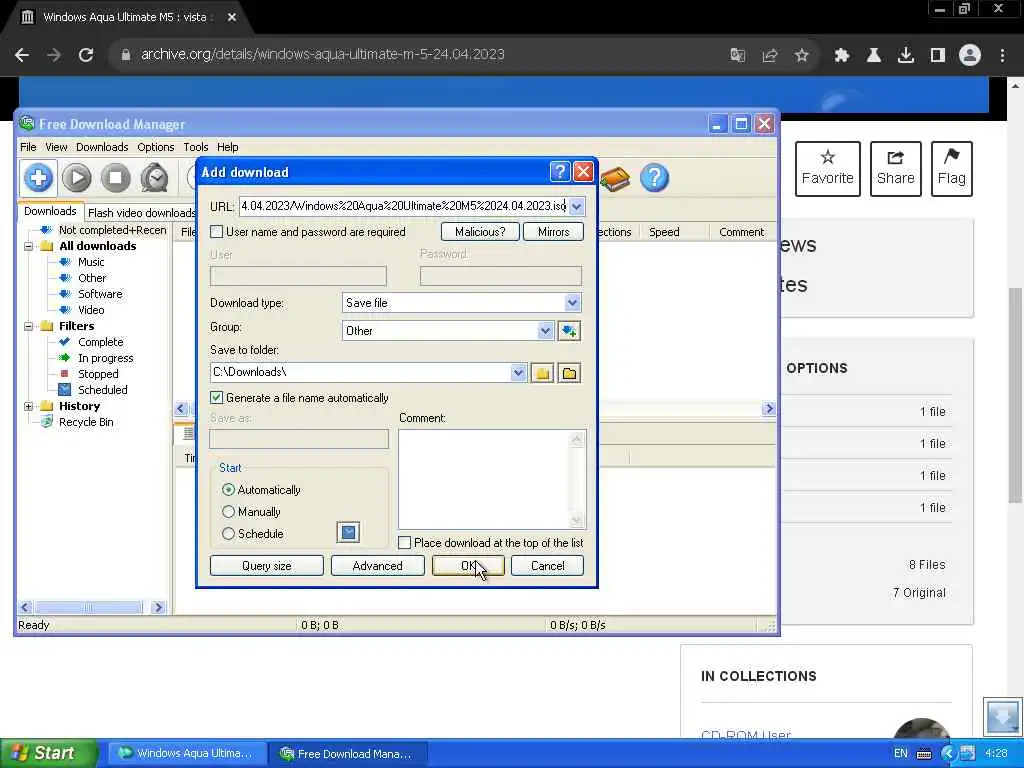Open the Tools menu
Viewport: 1024px width, 768px height.
pyautogui.click(x=195, y=147)
